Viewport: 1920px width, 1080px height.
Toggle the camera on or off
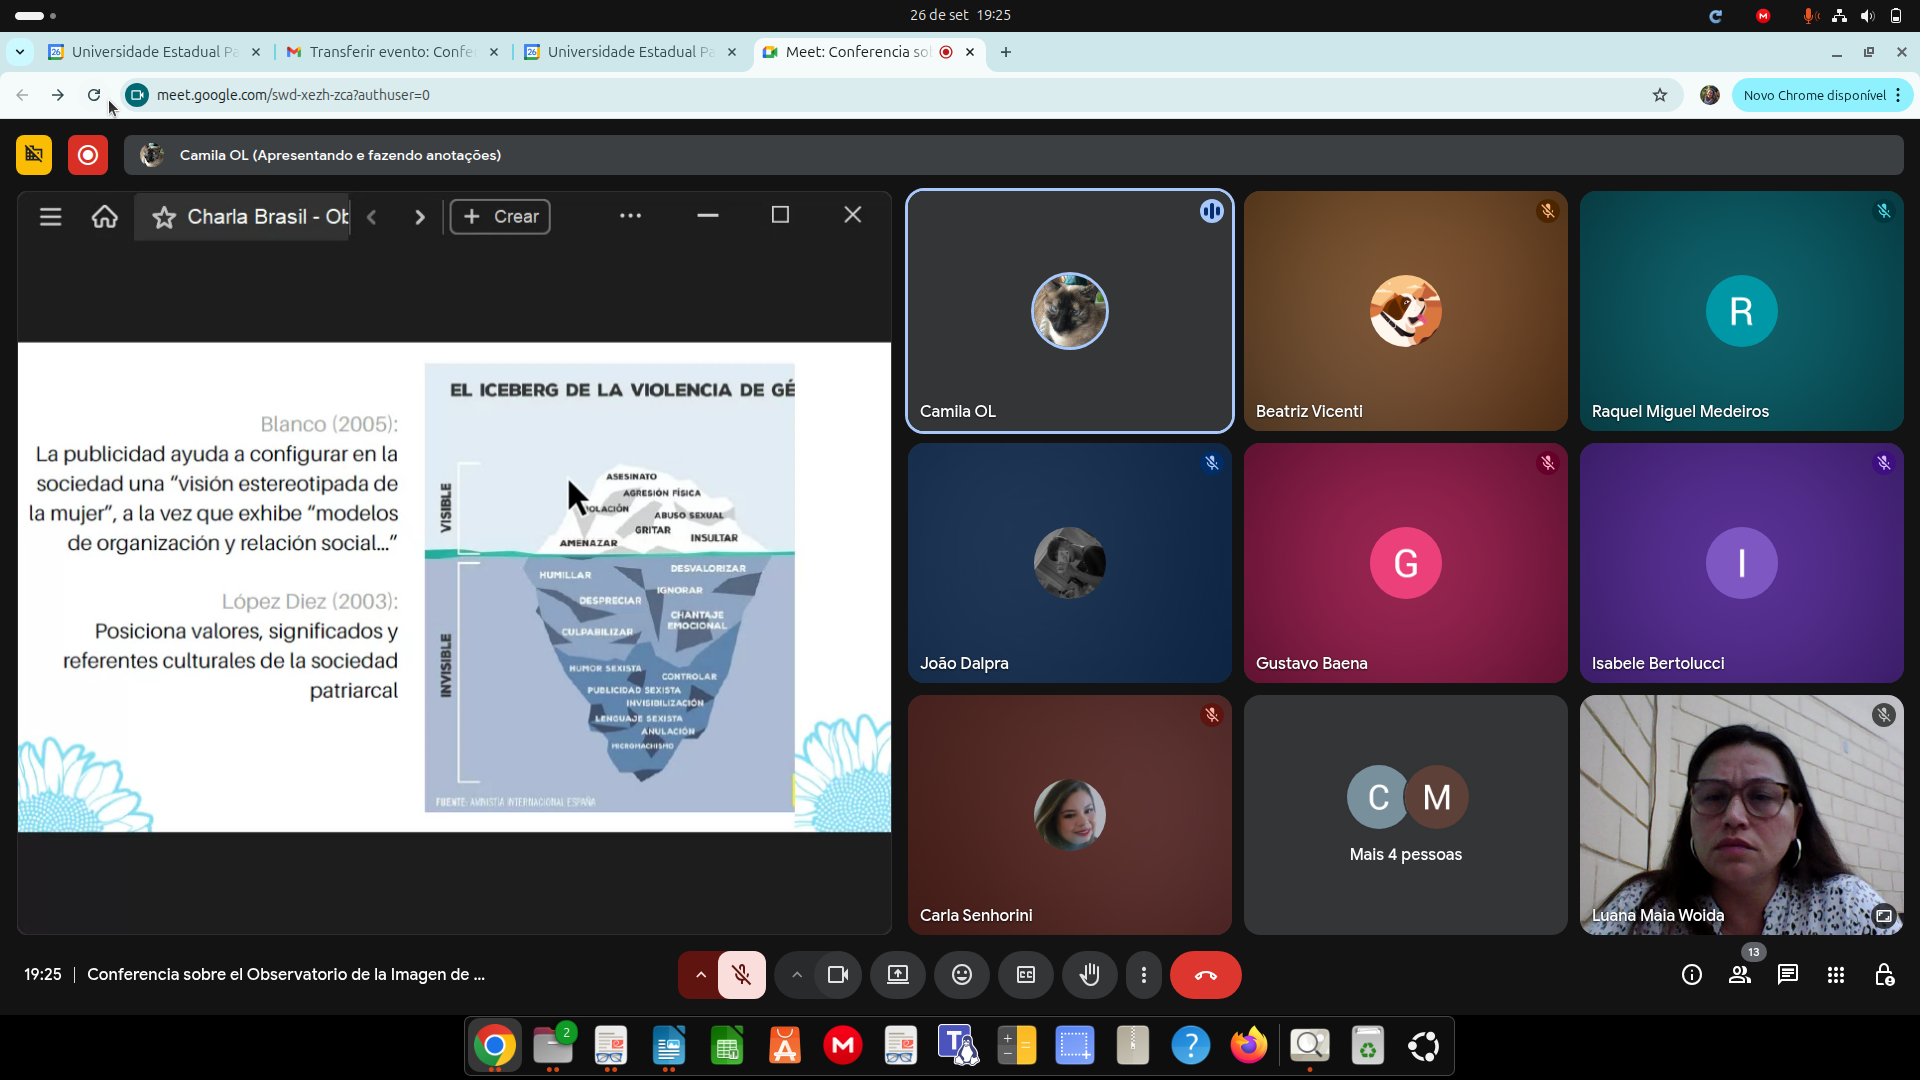click(x=837, y=975)
